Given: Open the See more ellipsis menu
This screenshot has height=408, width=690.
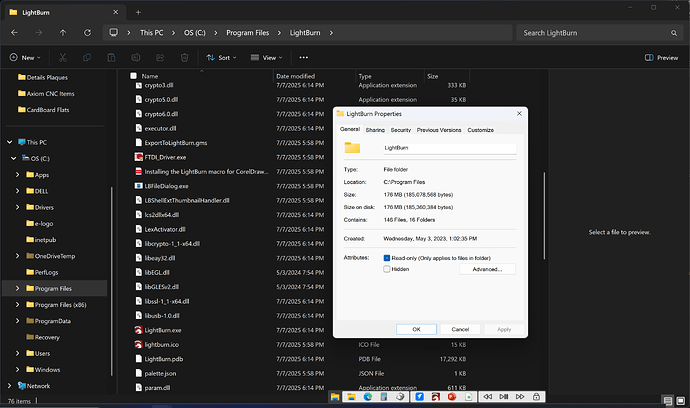Looking at the screenshot, I should [304, 58].
